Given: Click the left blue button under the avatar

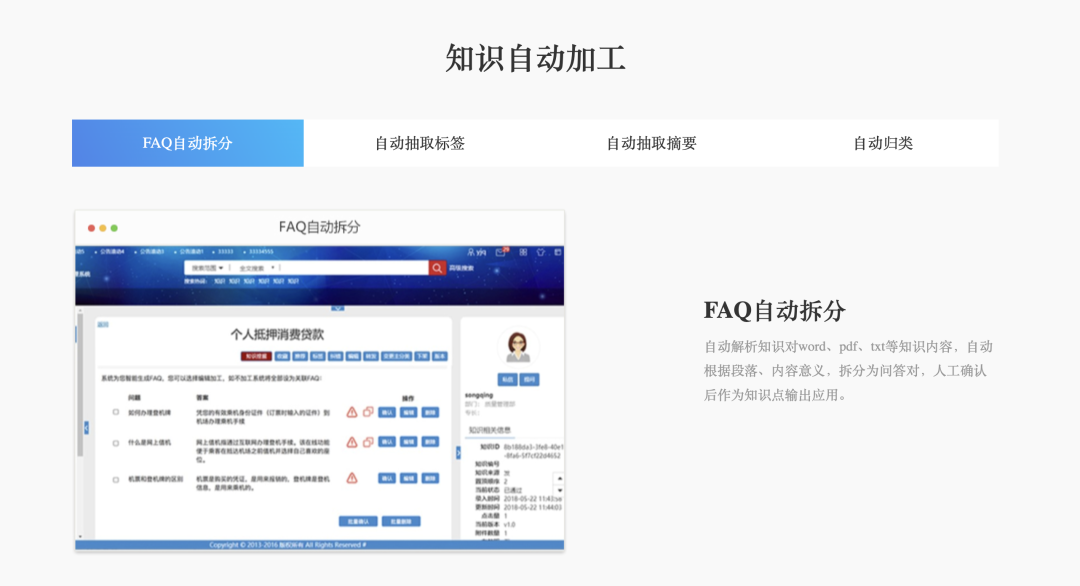Looking at the screenshot, I should tap(507, 379).
